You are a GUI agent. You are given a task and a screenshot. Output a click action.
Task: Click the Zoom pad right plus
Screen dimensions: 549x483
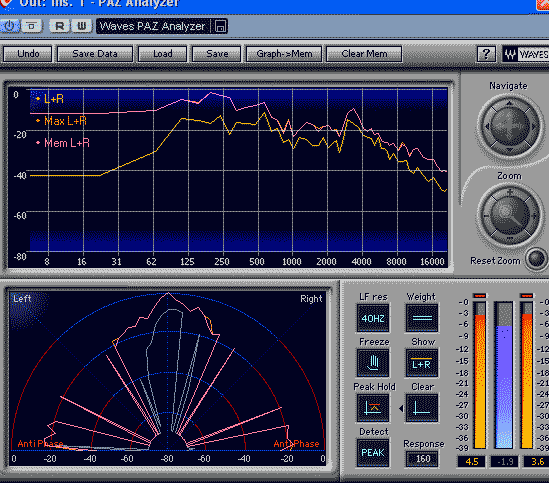click(535, 216)
